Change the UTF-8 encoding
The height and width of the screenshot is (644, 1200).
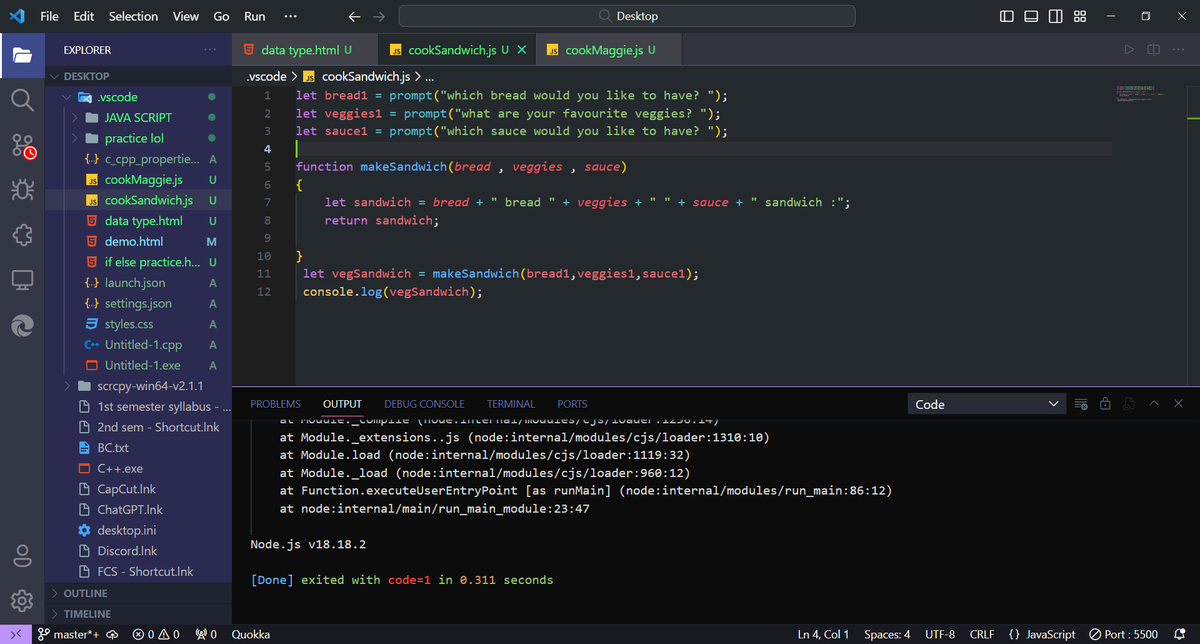click(940, 634)
